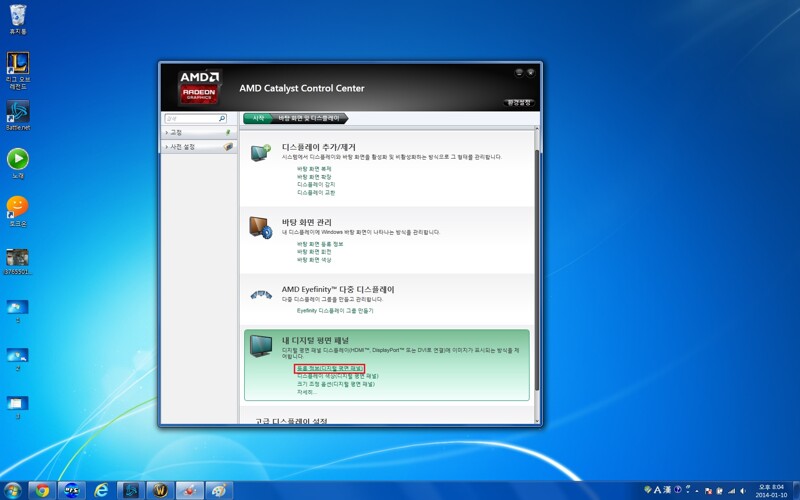Image resolution: width=800 pixels, height=500 pixels.
Task: Expand the 고정 section in sidebar
Action: [x=199, y=132]
